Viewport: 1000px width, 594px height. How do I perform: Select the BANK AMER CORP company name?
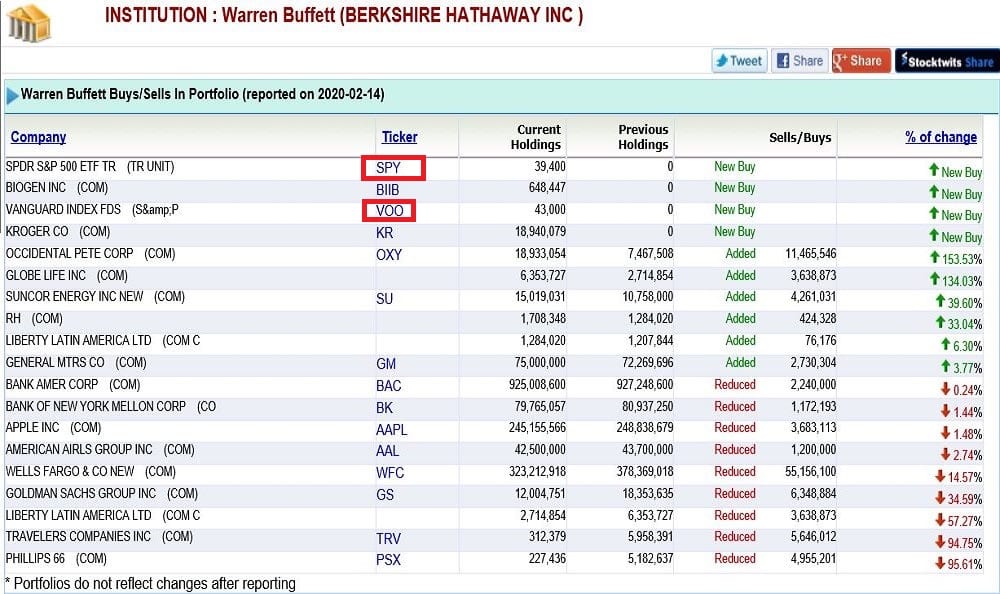click(x=52, y=384)
